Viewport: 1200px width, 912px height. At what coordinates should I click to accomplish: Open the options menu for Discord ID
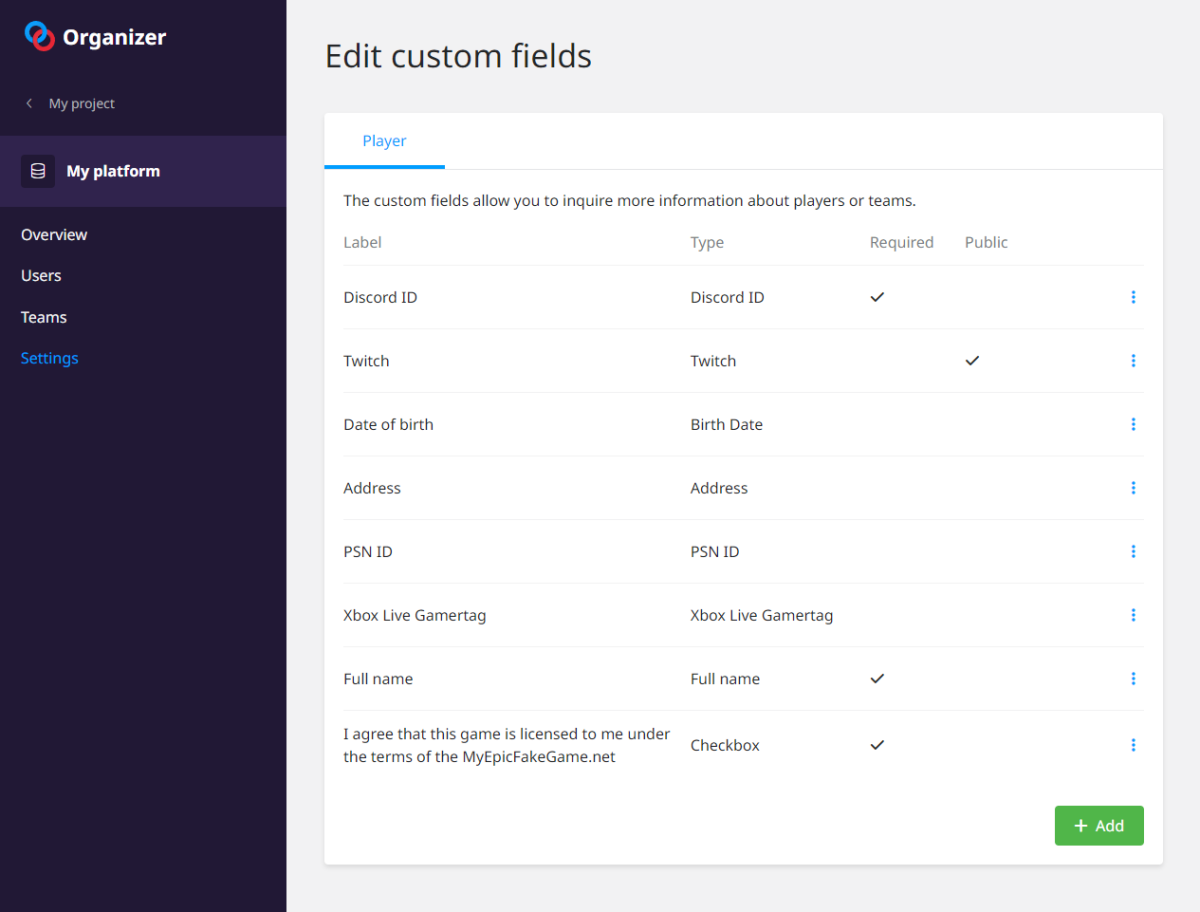1133,297
